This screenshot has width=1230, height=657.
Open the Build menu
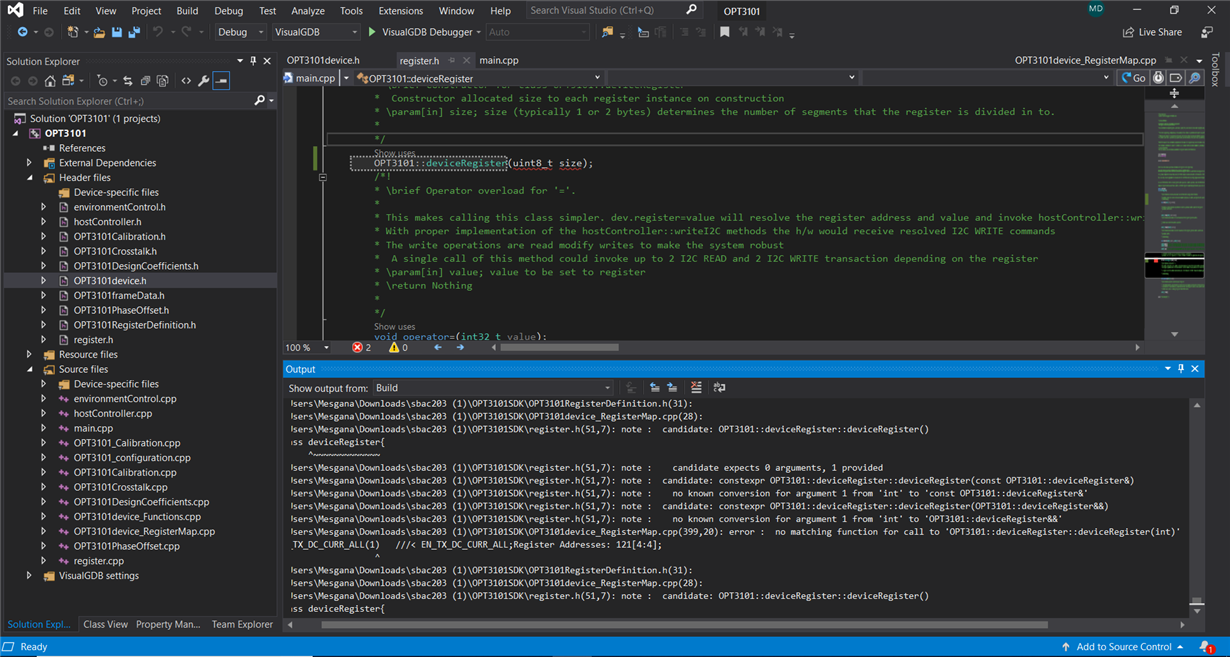pyautogui.click(x=187, y=11)
